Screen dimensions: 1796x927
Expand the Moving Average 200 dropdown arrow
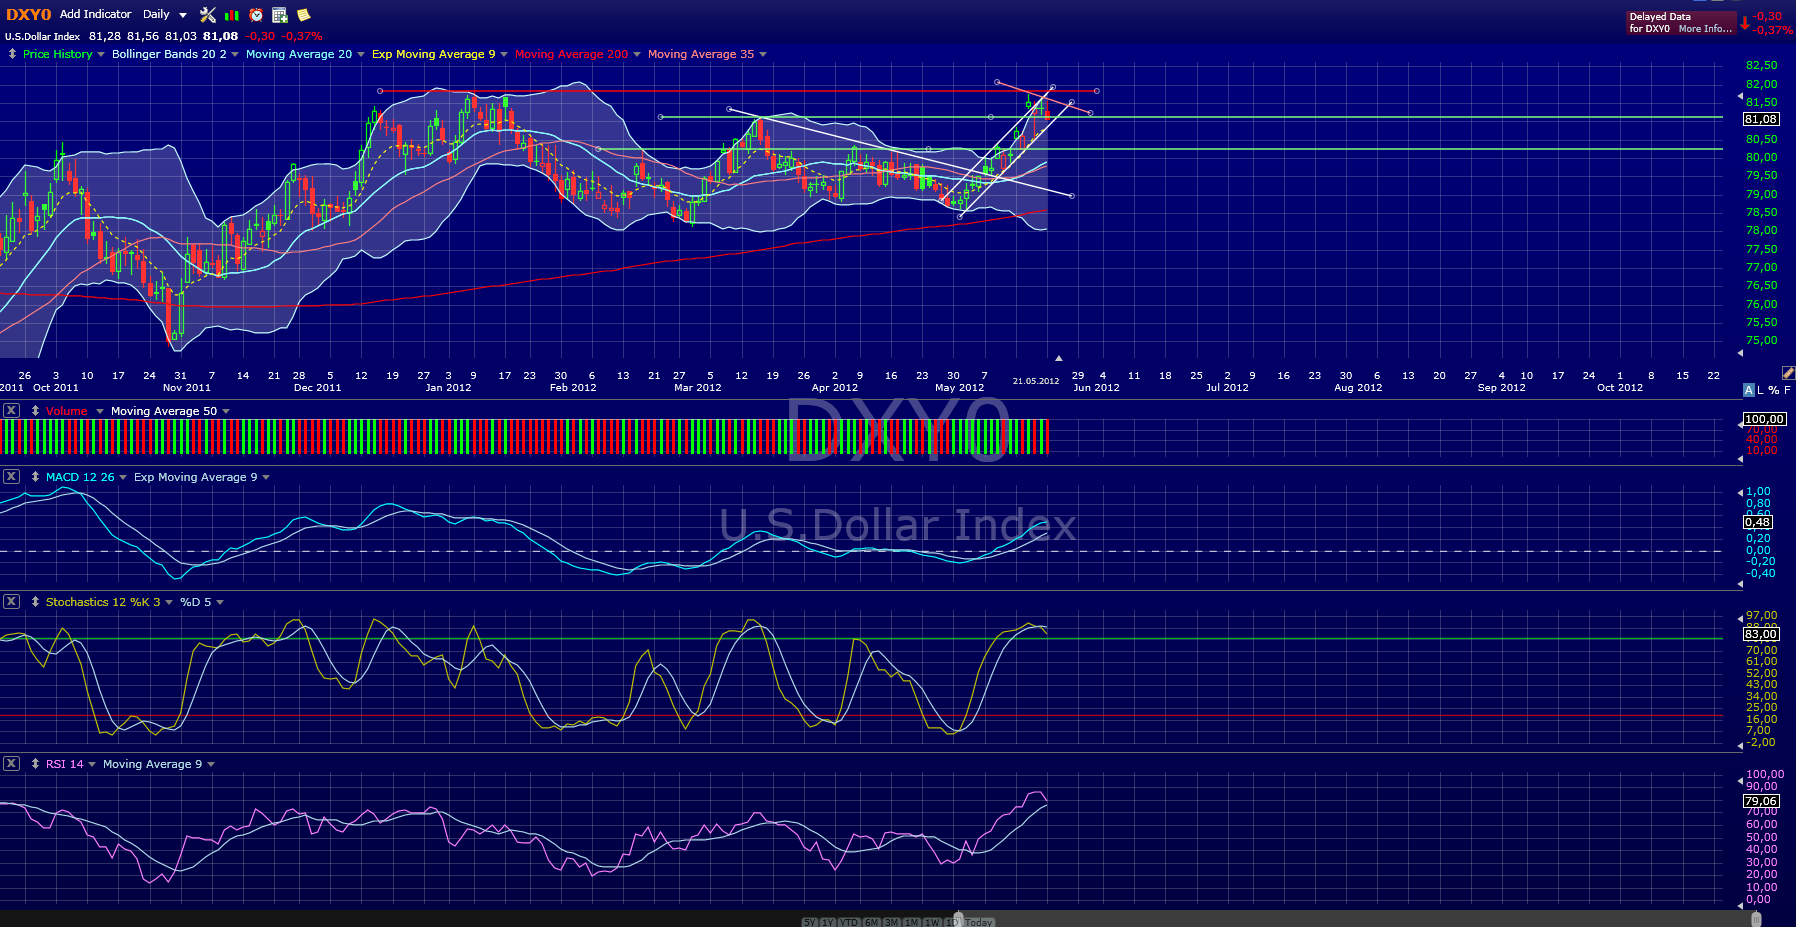tap(637, 55)
